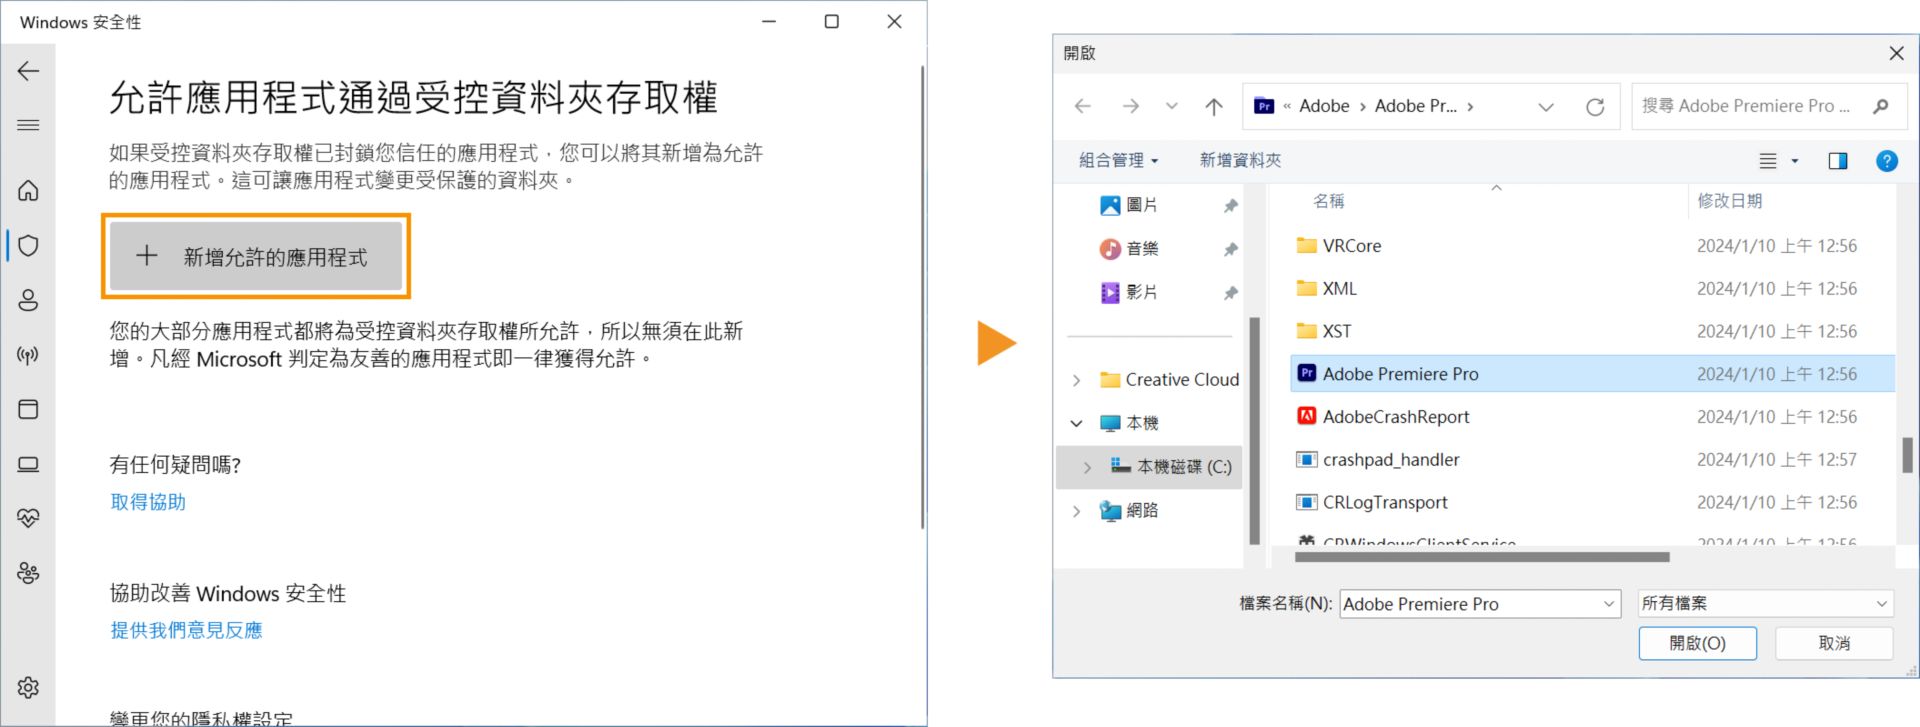The width and height of the screenshot is (1920, 727).
Task: Sort by 修改日期 column header
Action: (1730, 201)
